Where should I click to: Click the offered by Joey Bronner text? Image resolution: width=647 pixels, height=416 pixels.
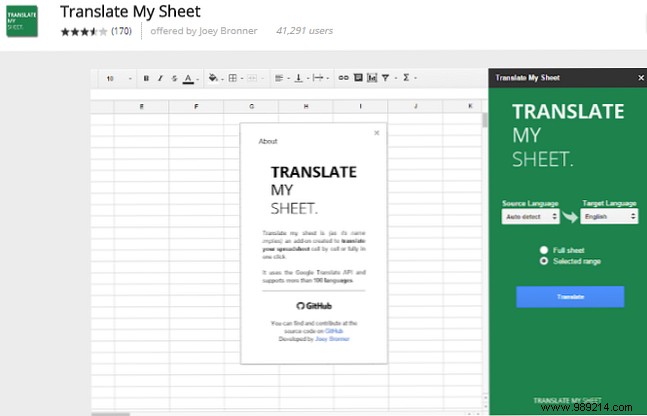[204, 31]
